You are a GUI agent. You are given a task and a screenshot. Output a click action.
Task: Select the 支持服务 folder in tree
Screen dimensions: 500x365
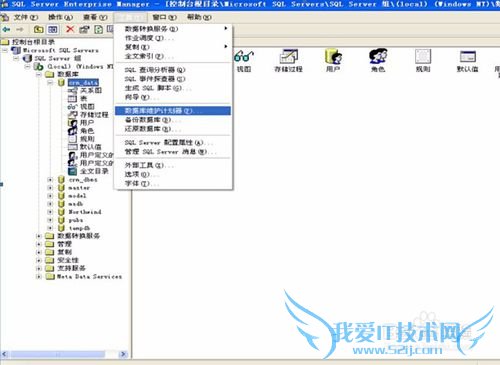(71, 268)
